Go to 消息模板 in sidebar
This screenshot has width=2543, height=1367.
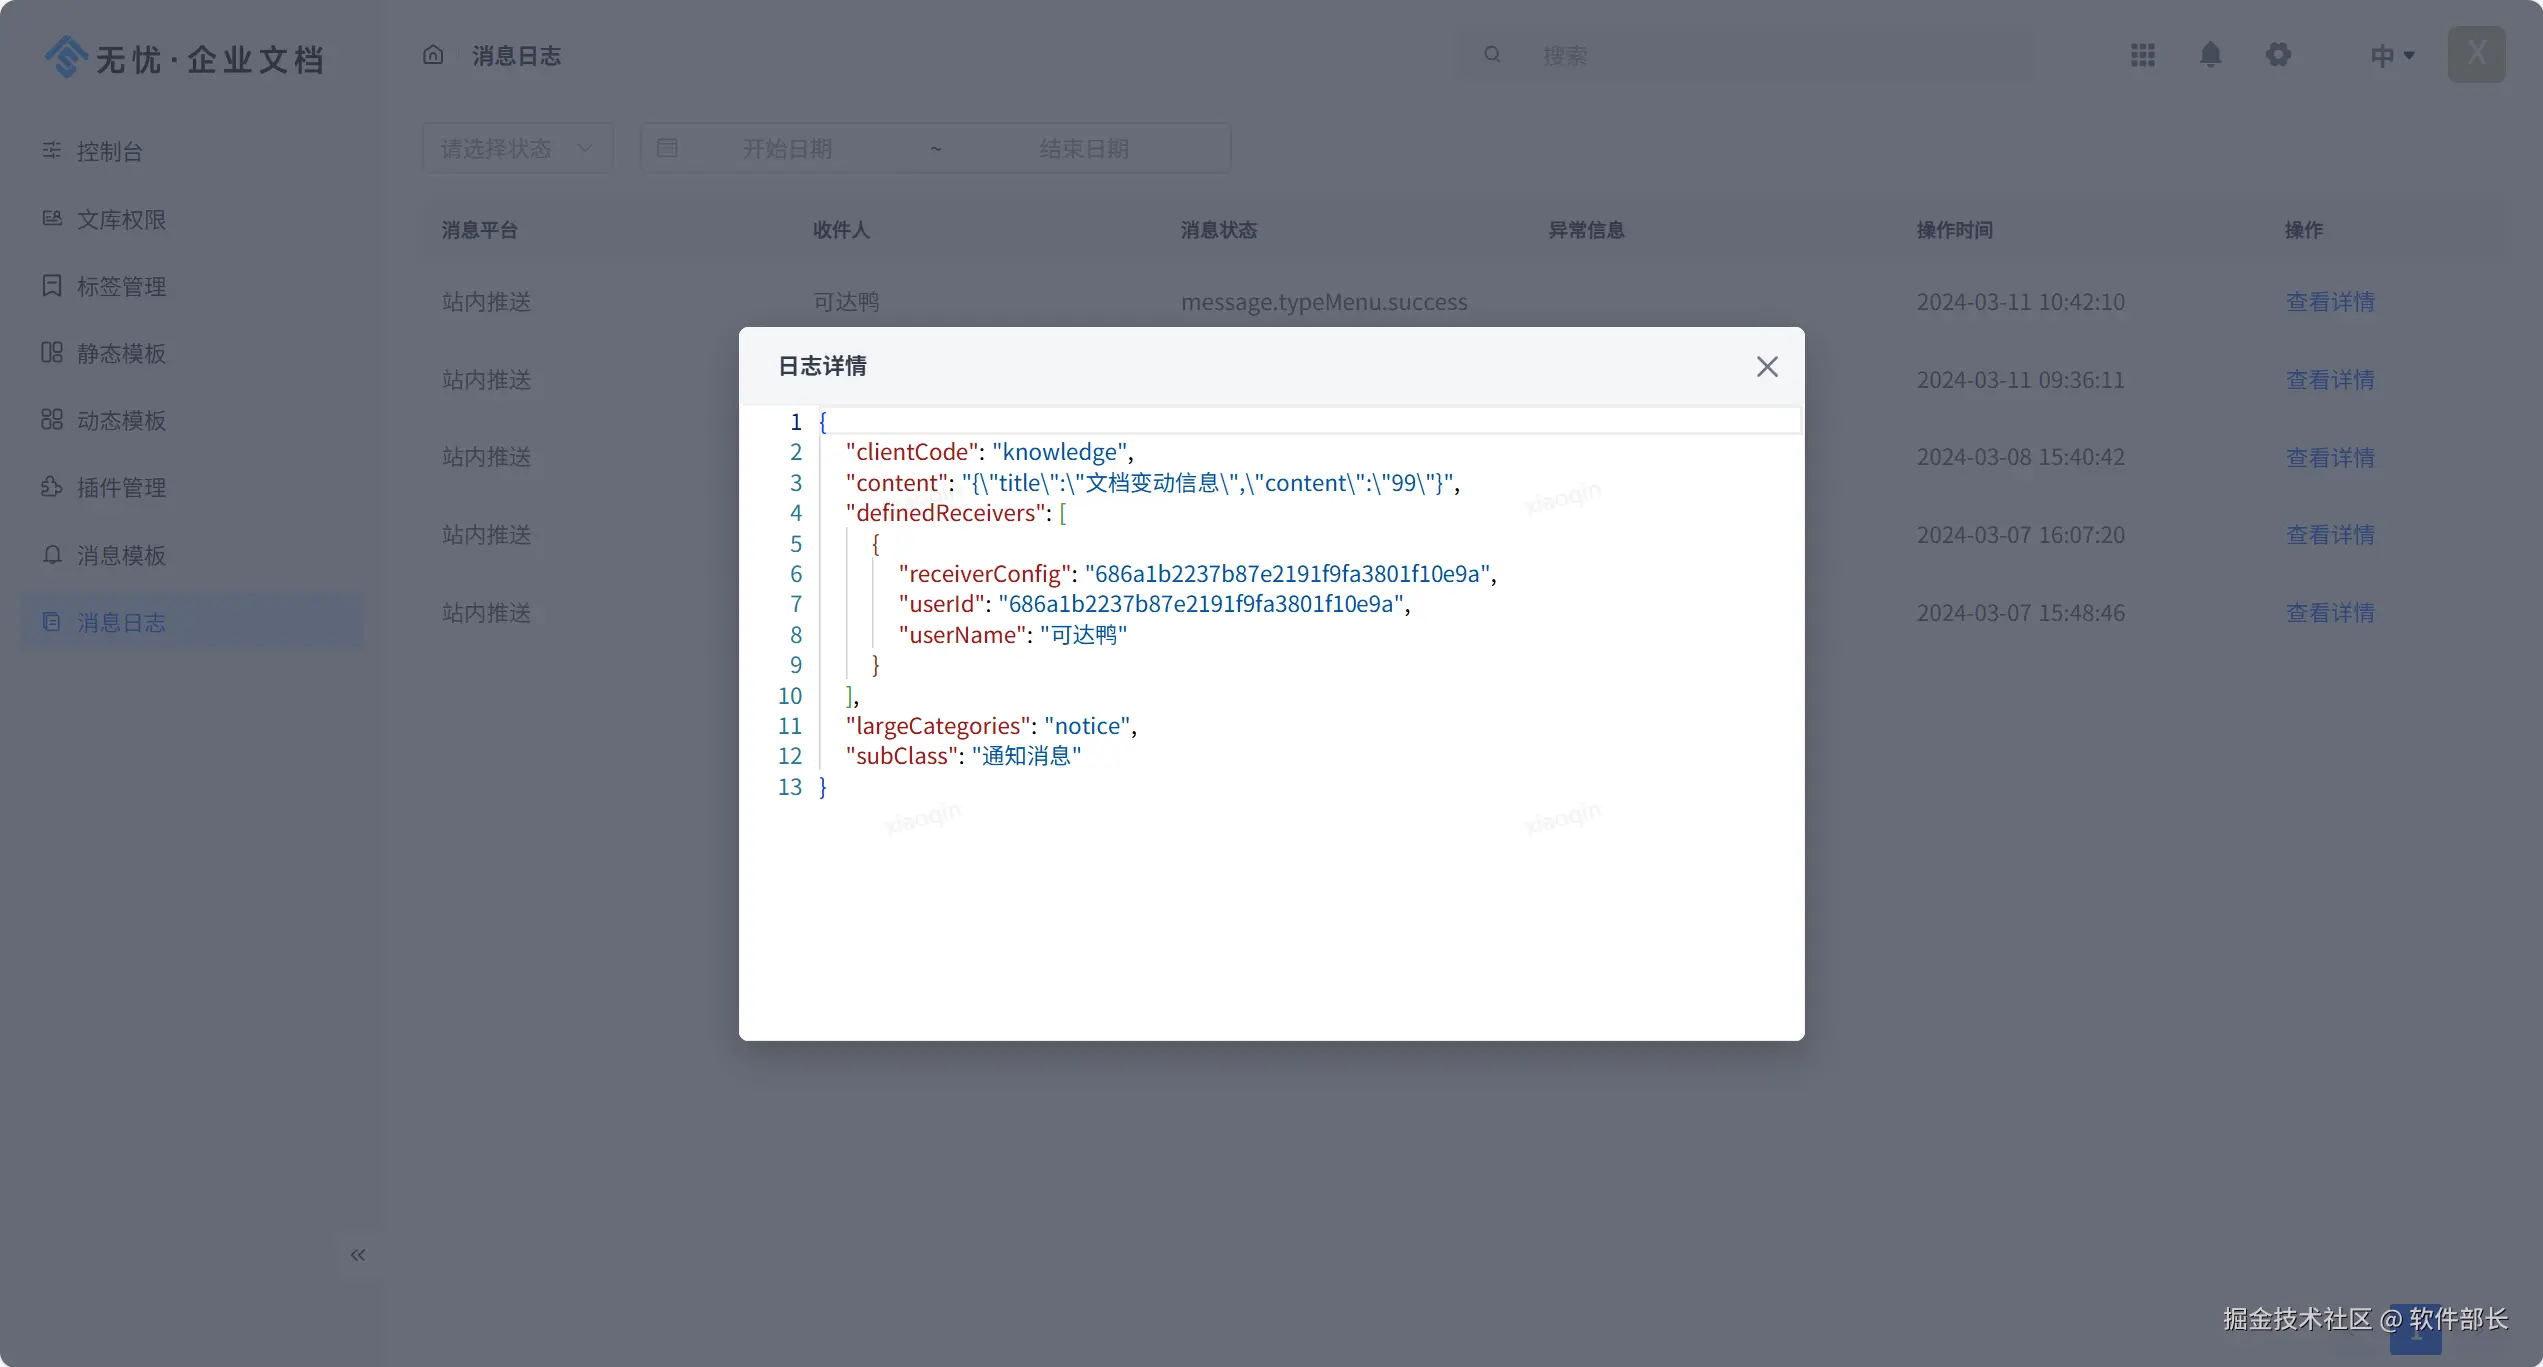[121, 555]
